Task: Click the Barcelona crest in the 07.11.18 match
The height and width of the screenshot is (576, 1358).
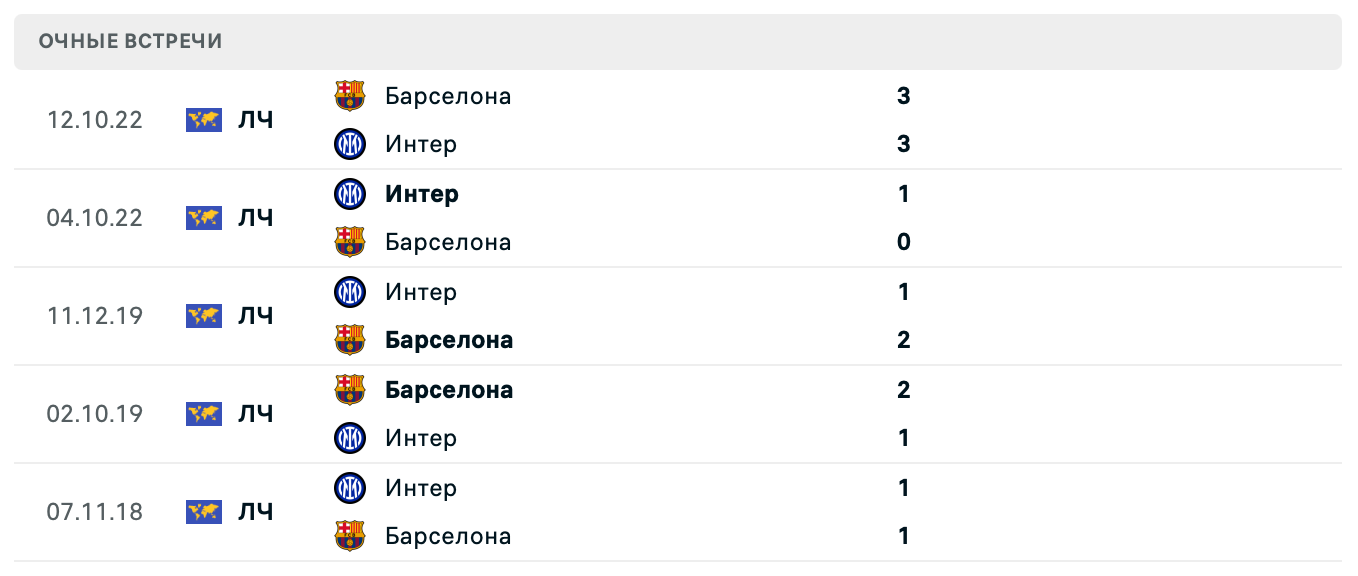Action: click(x=350, y=536)
